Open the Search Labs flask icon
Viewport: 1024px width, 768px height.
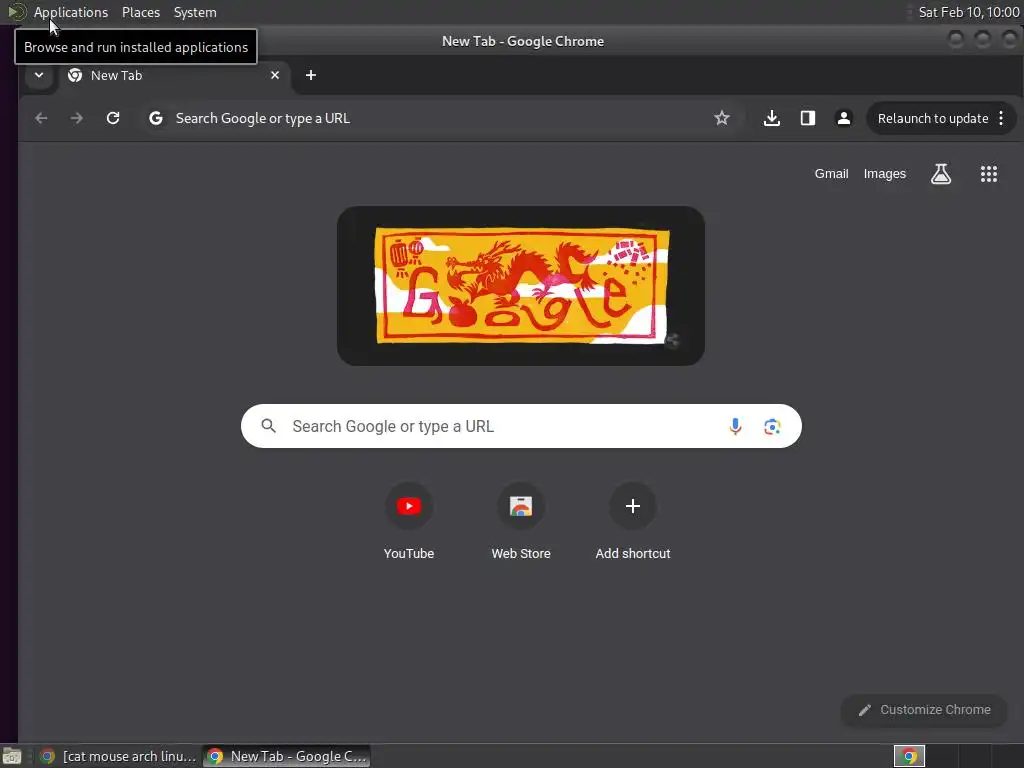tap(940, 174)
